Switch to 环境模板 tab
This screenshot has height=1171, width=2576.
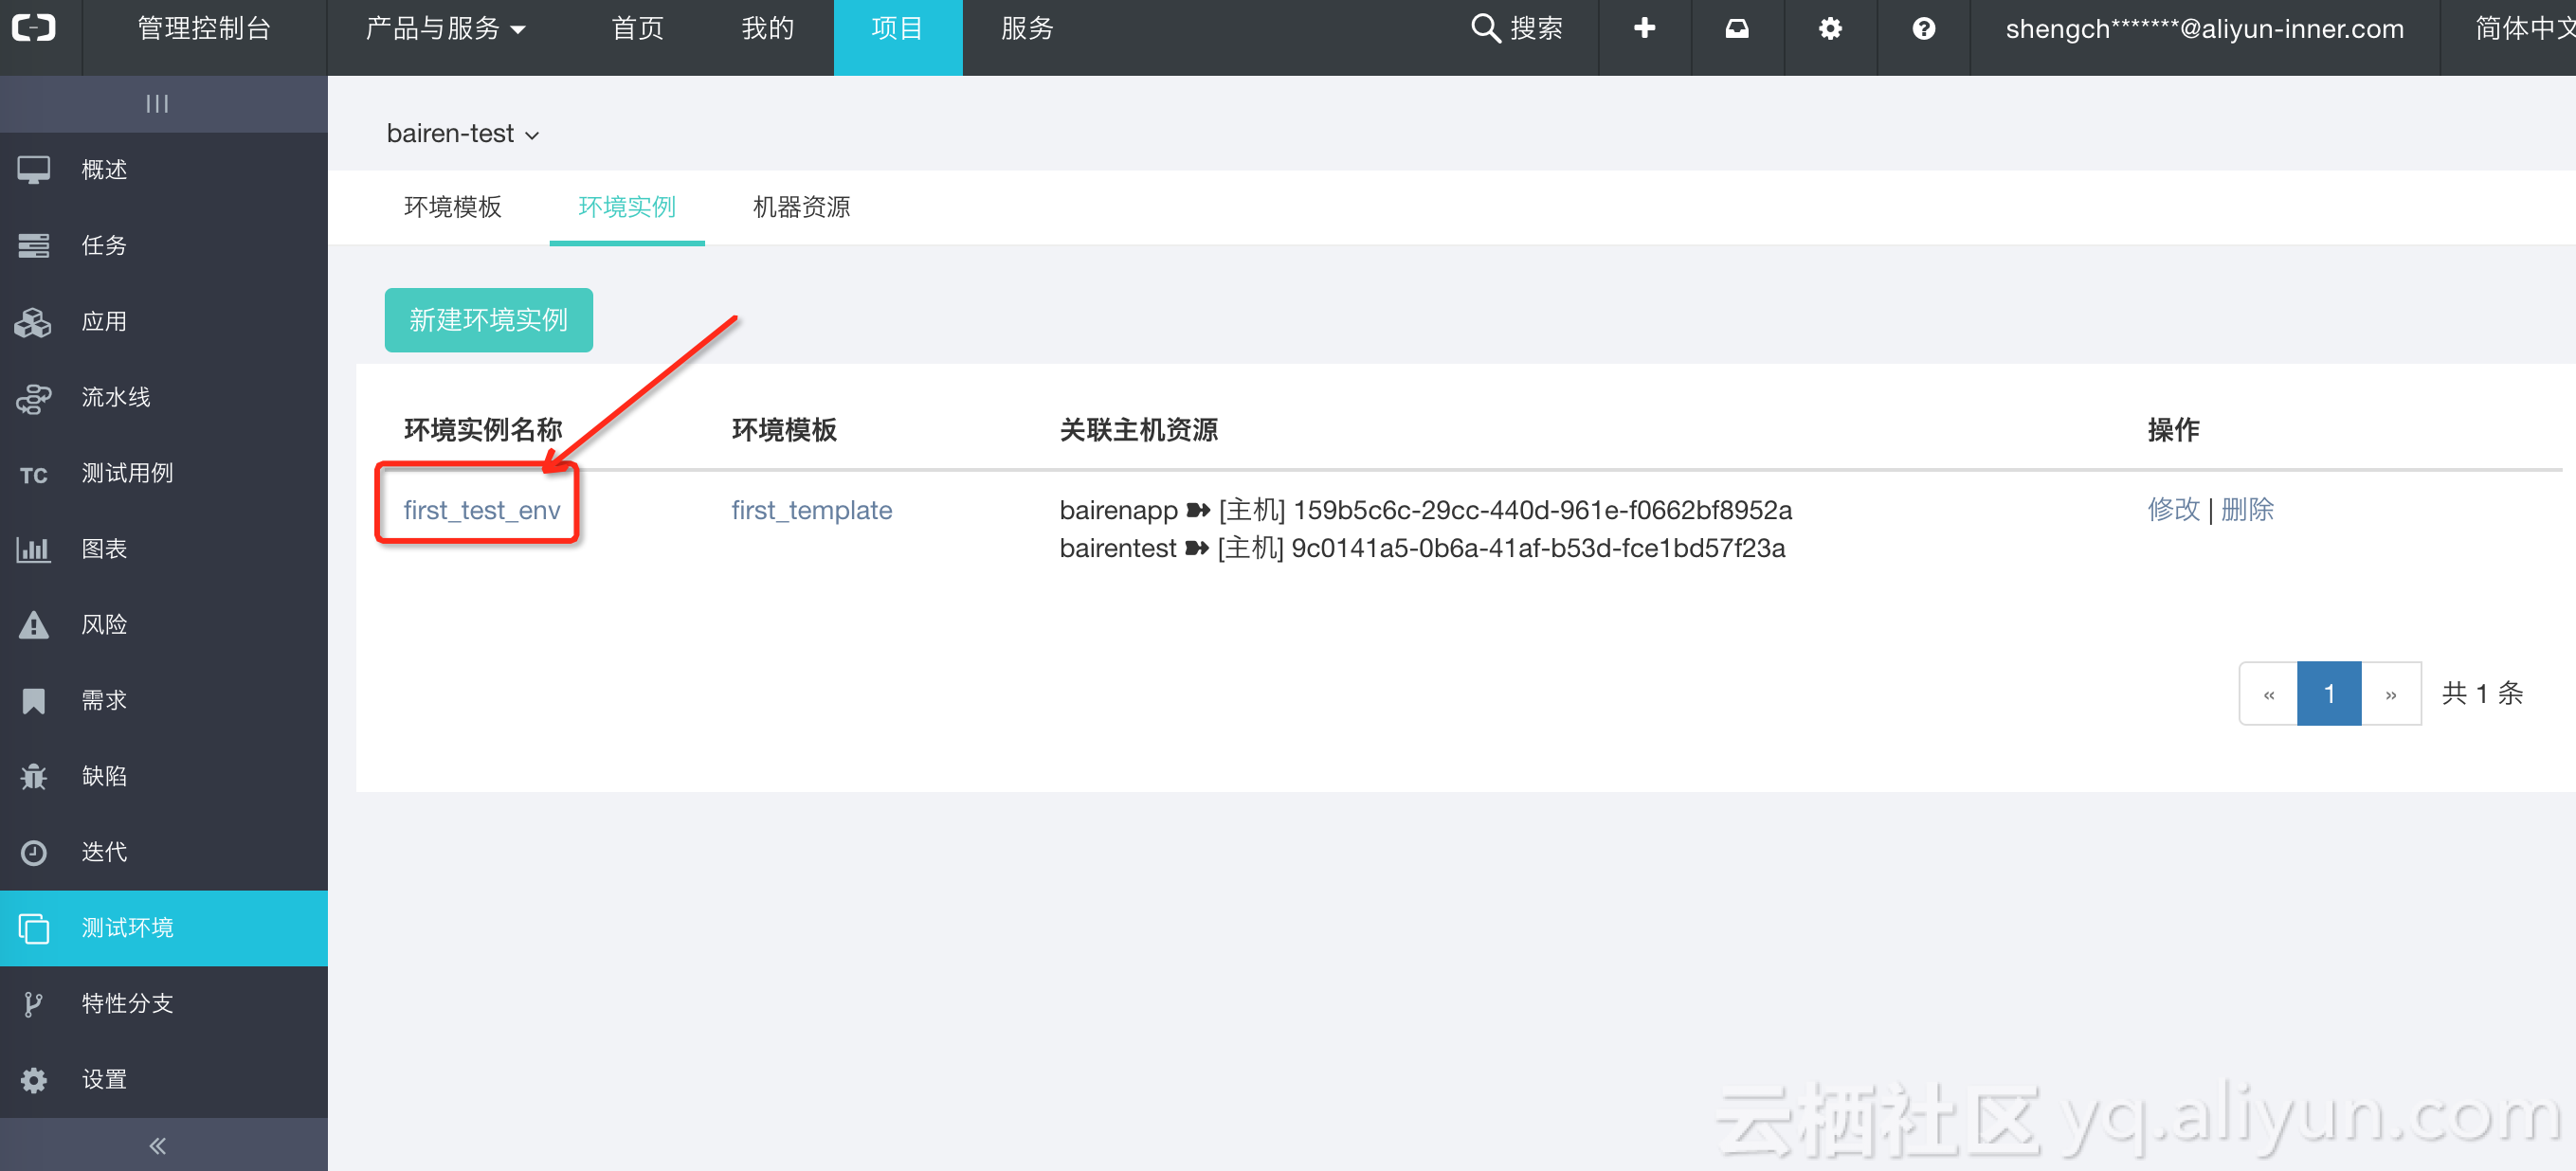click(452, 207)
